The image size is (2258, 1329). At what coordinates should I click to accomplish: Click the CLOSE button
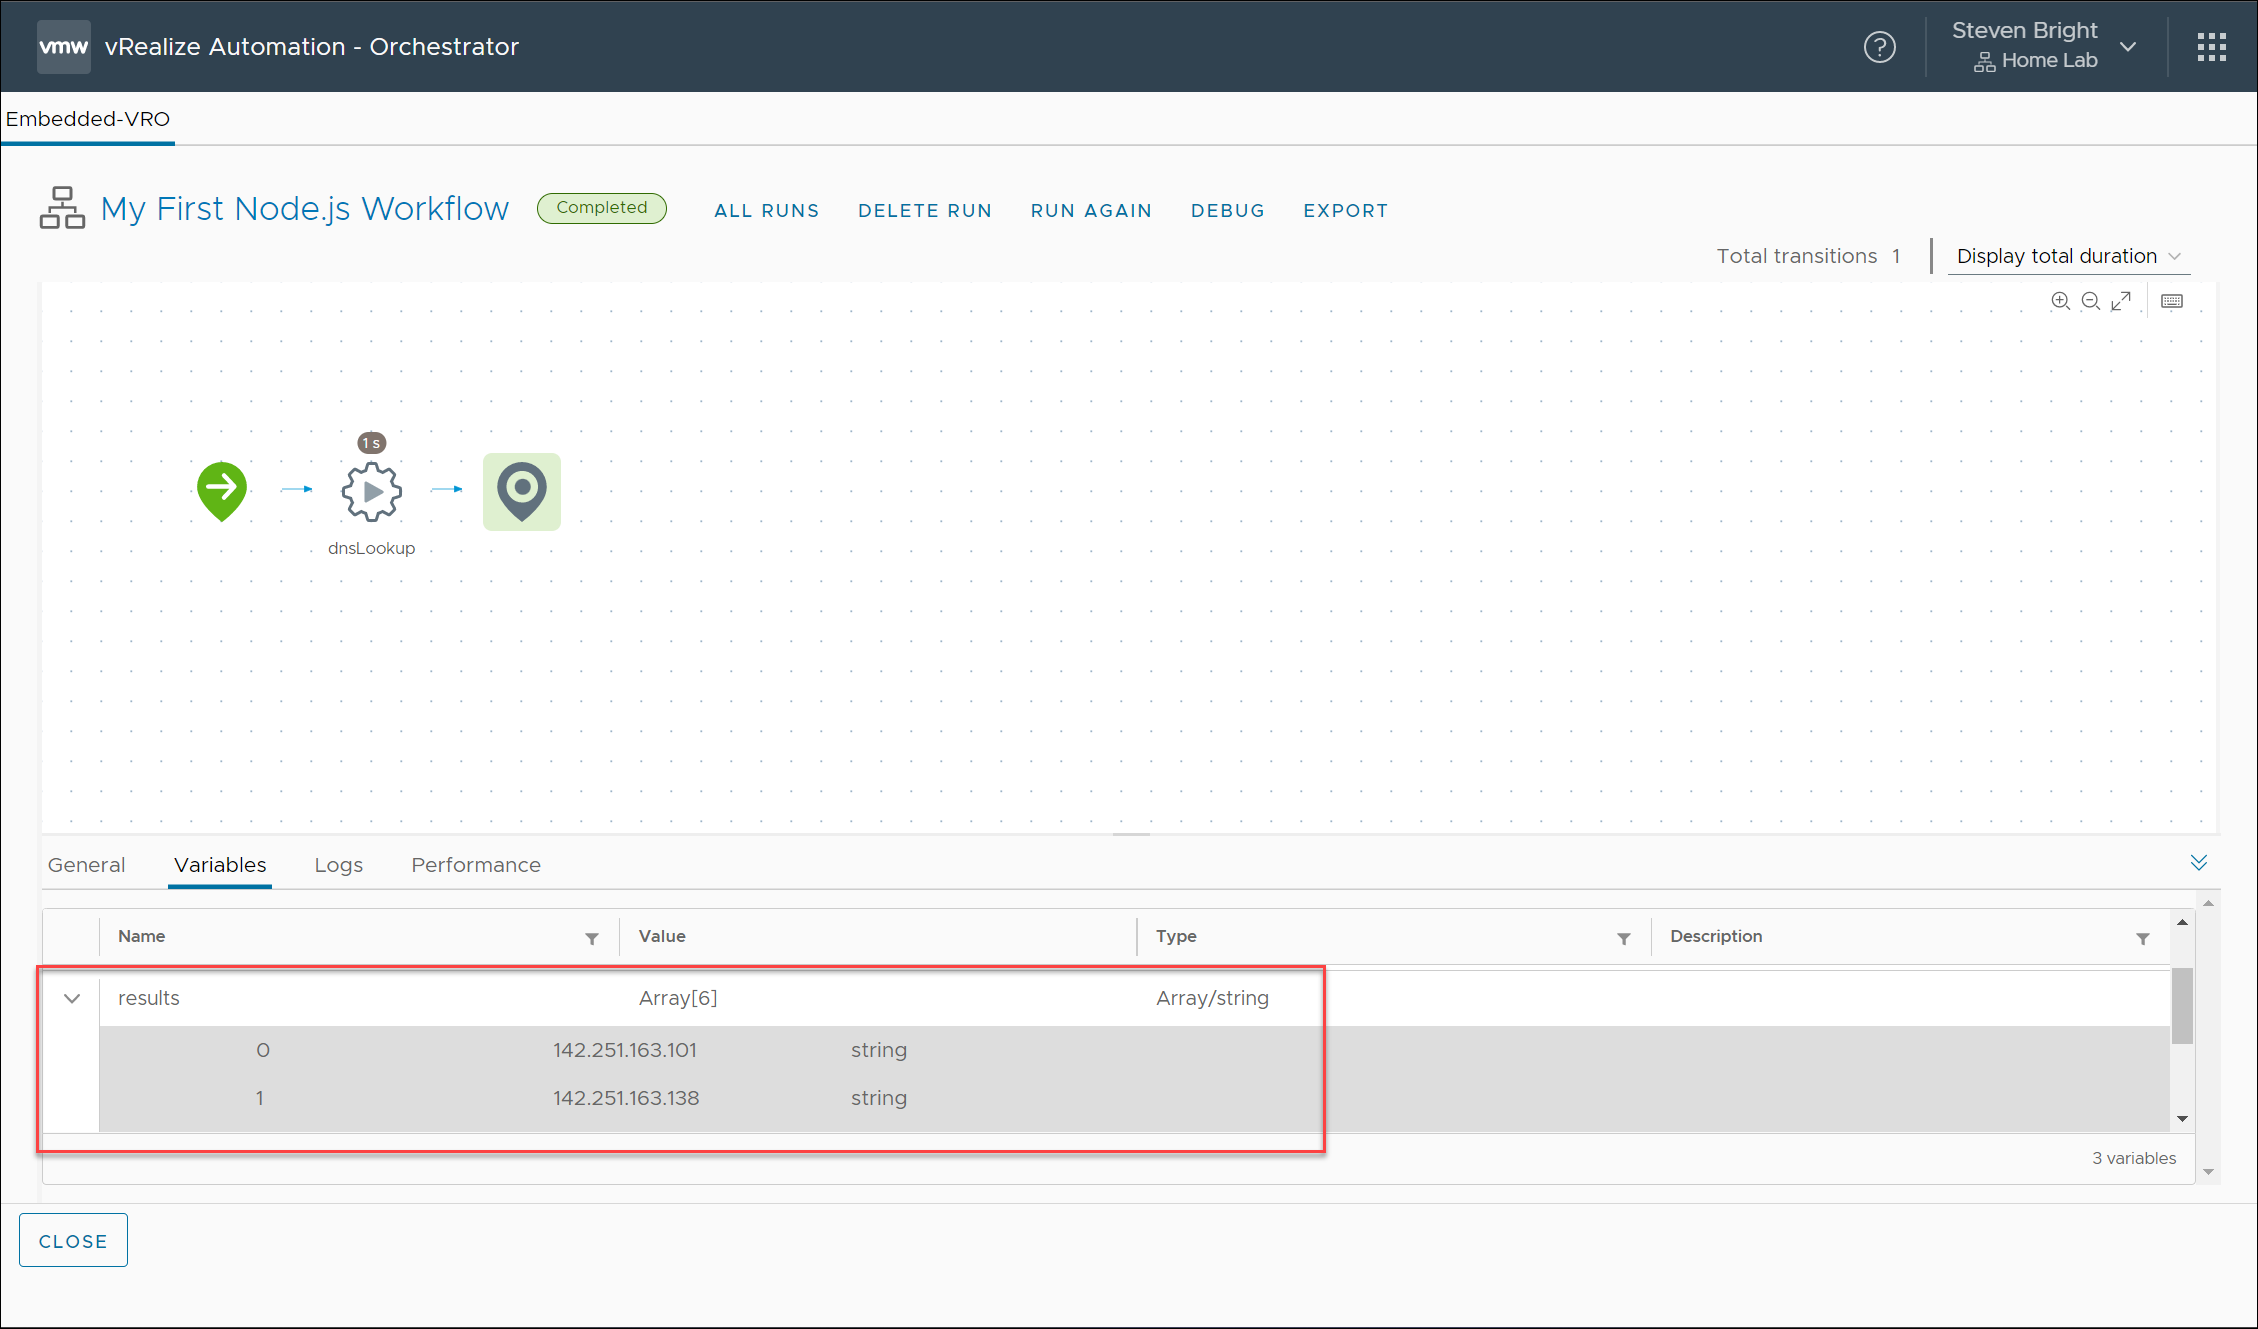click(x=73, y=1241)
